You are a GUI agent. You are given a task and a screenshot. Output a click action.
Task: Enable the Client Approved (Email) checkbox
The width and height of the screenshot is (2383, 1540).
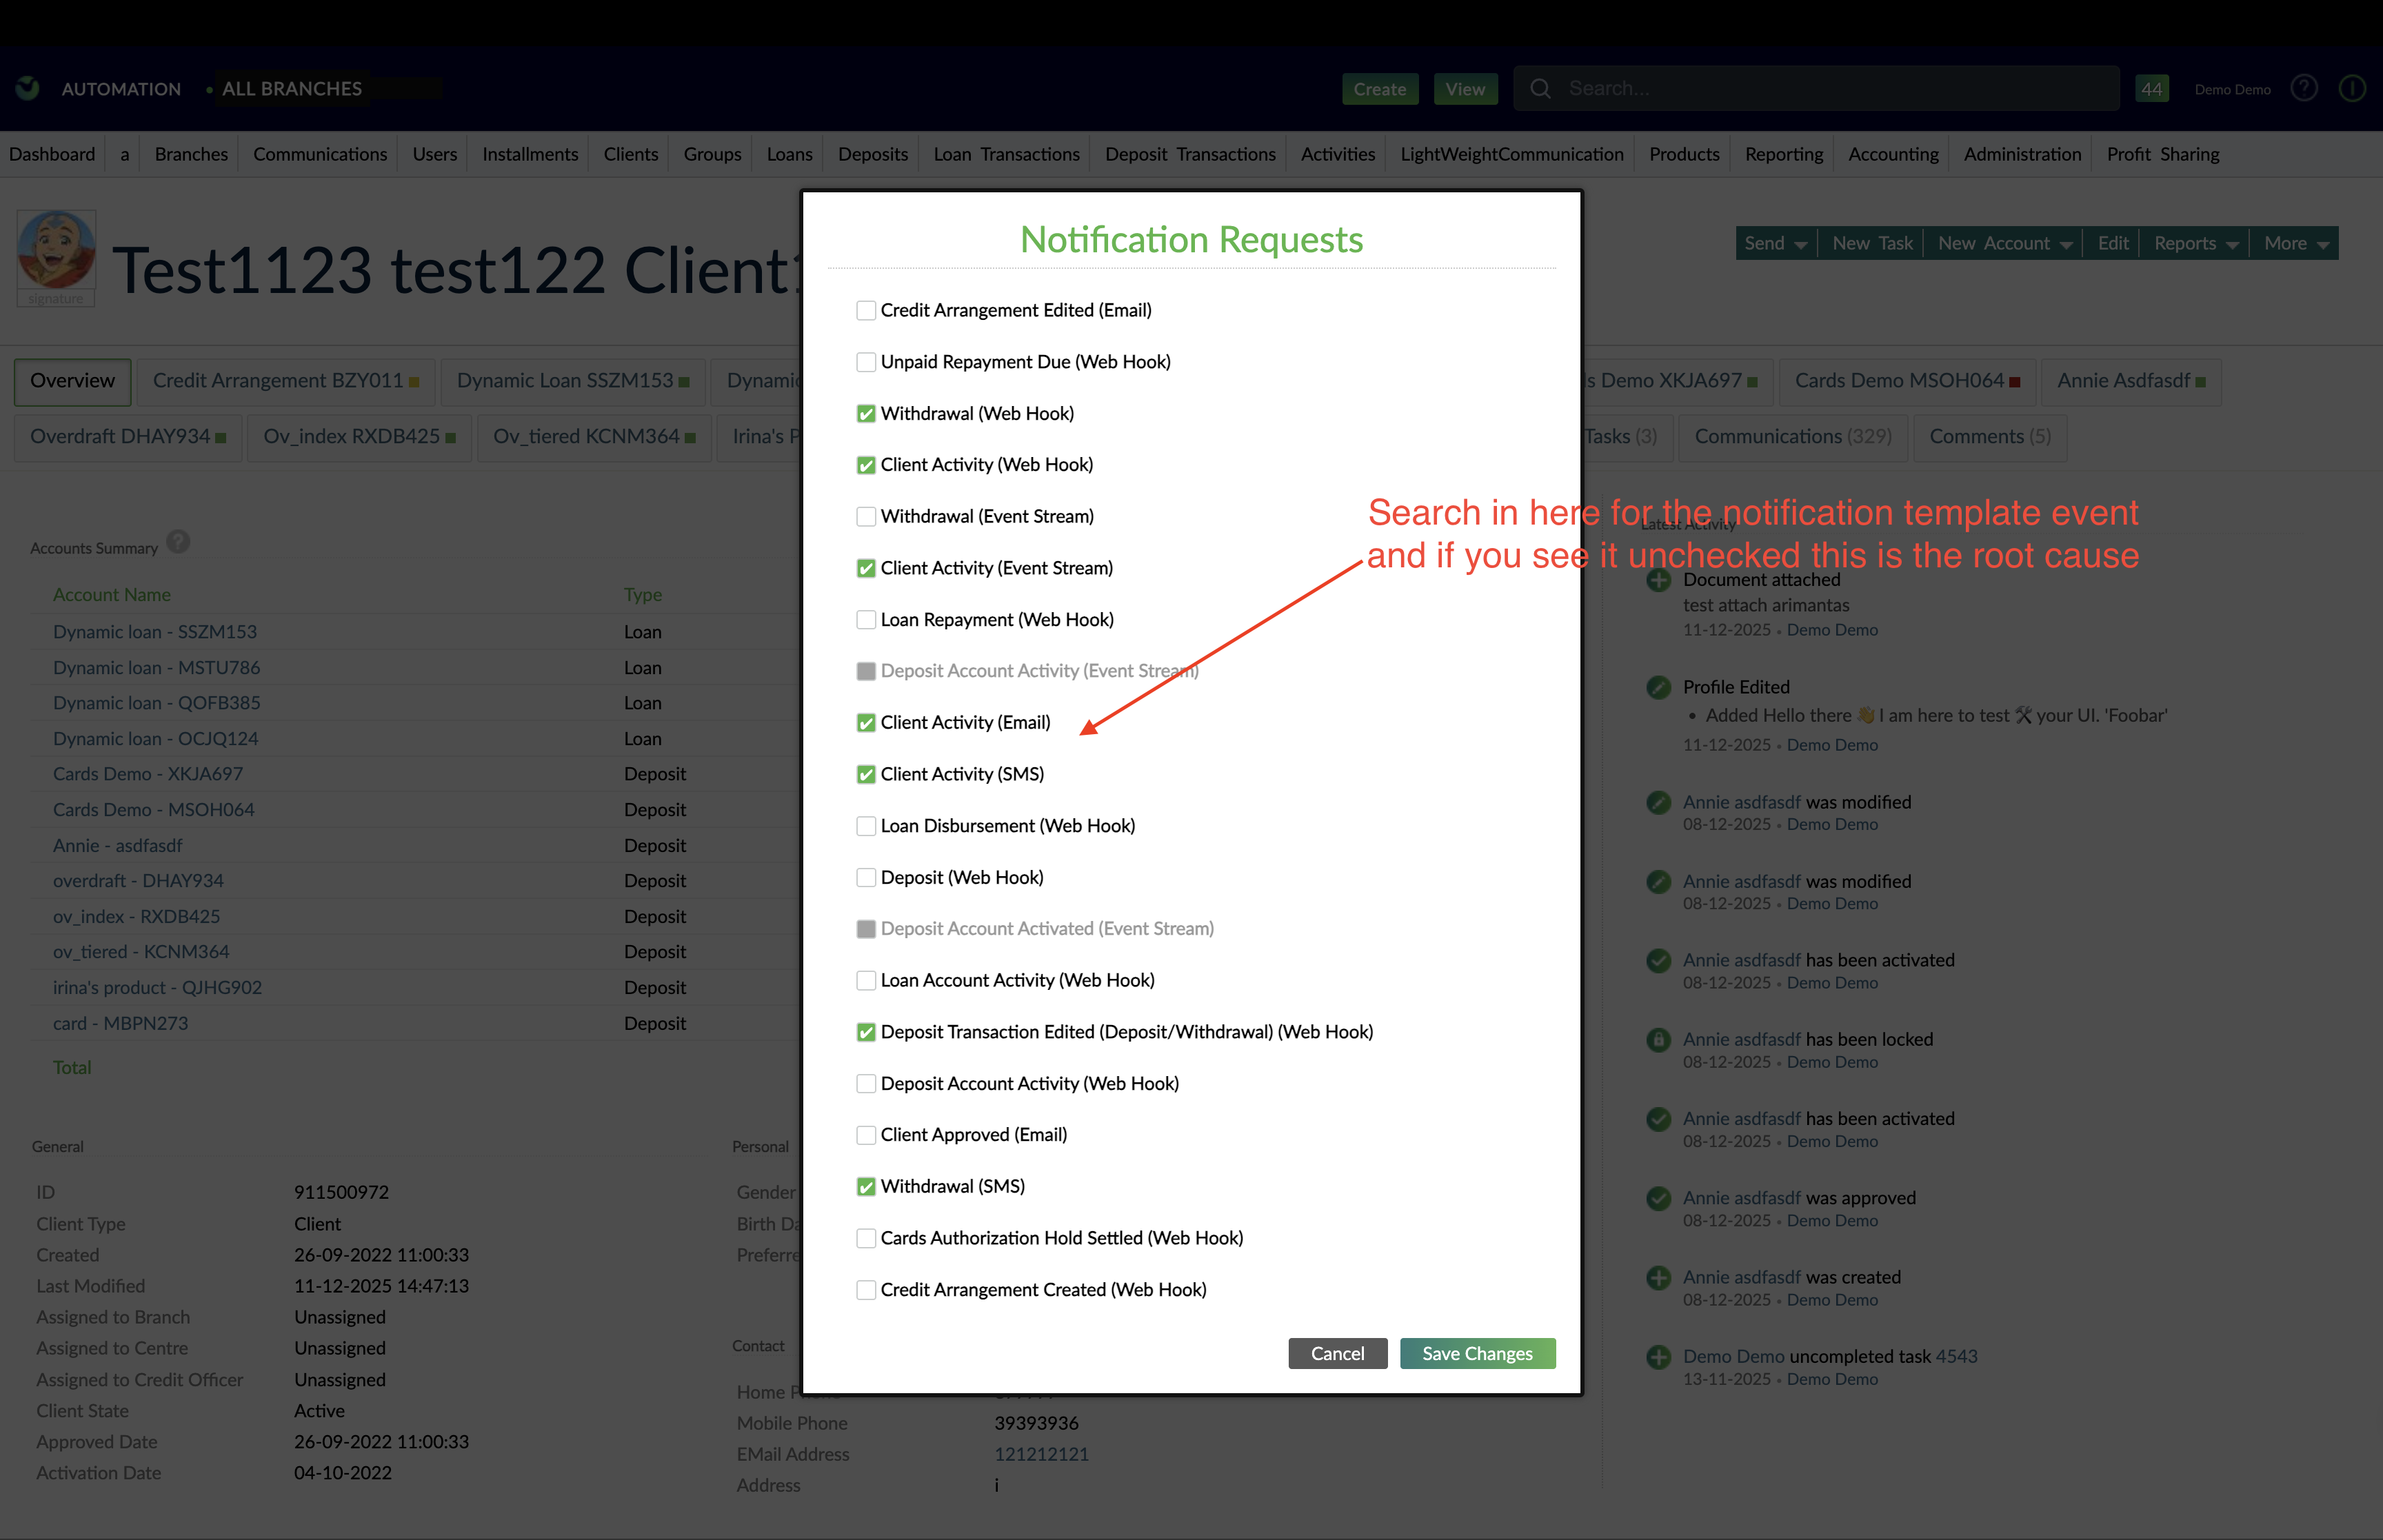(x=865, y=1135)
